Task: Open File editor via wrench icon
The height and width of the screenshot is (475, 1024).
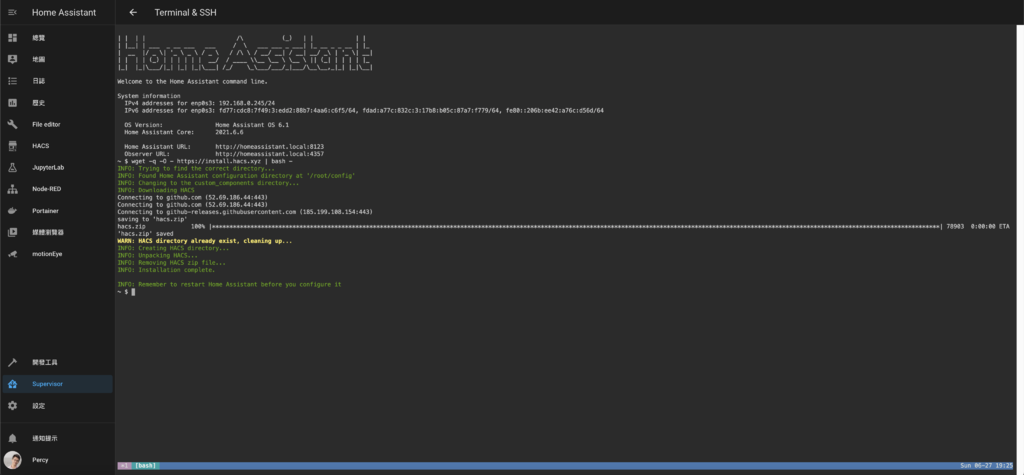Action: (12, 124)
